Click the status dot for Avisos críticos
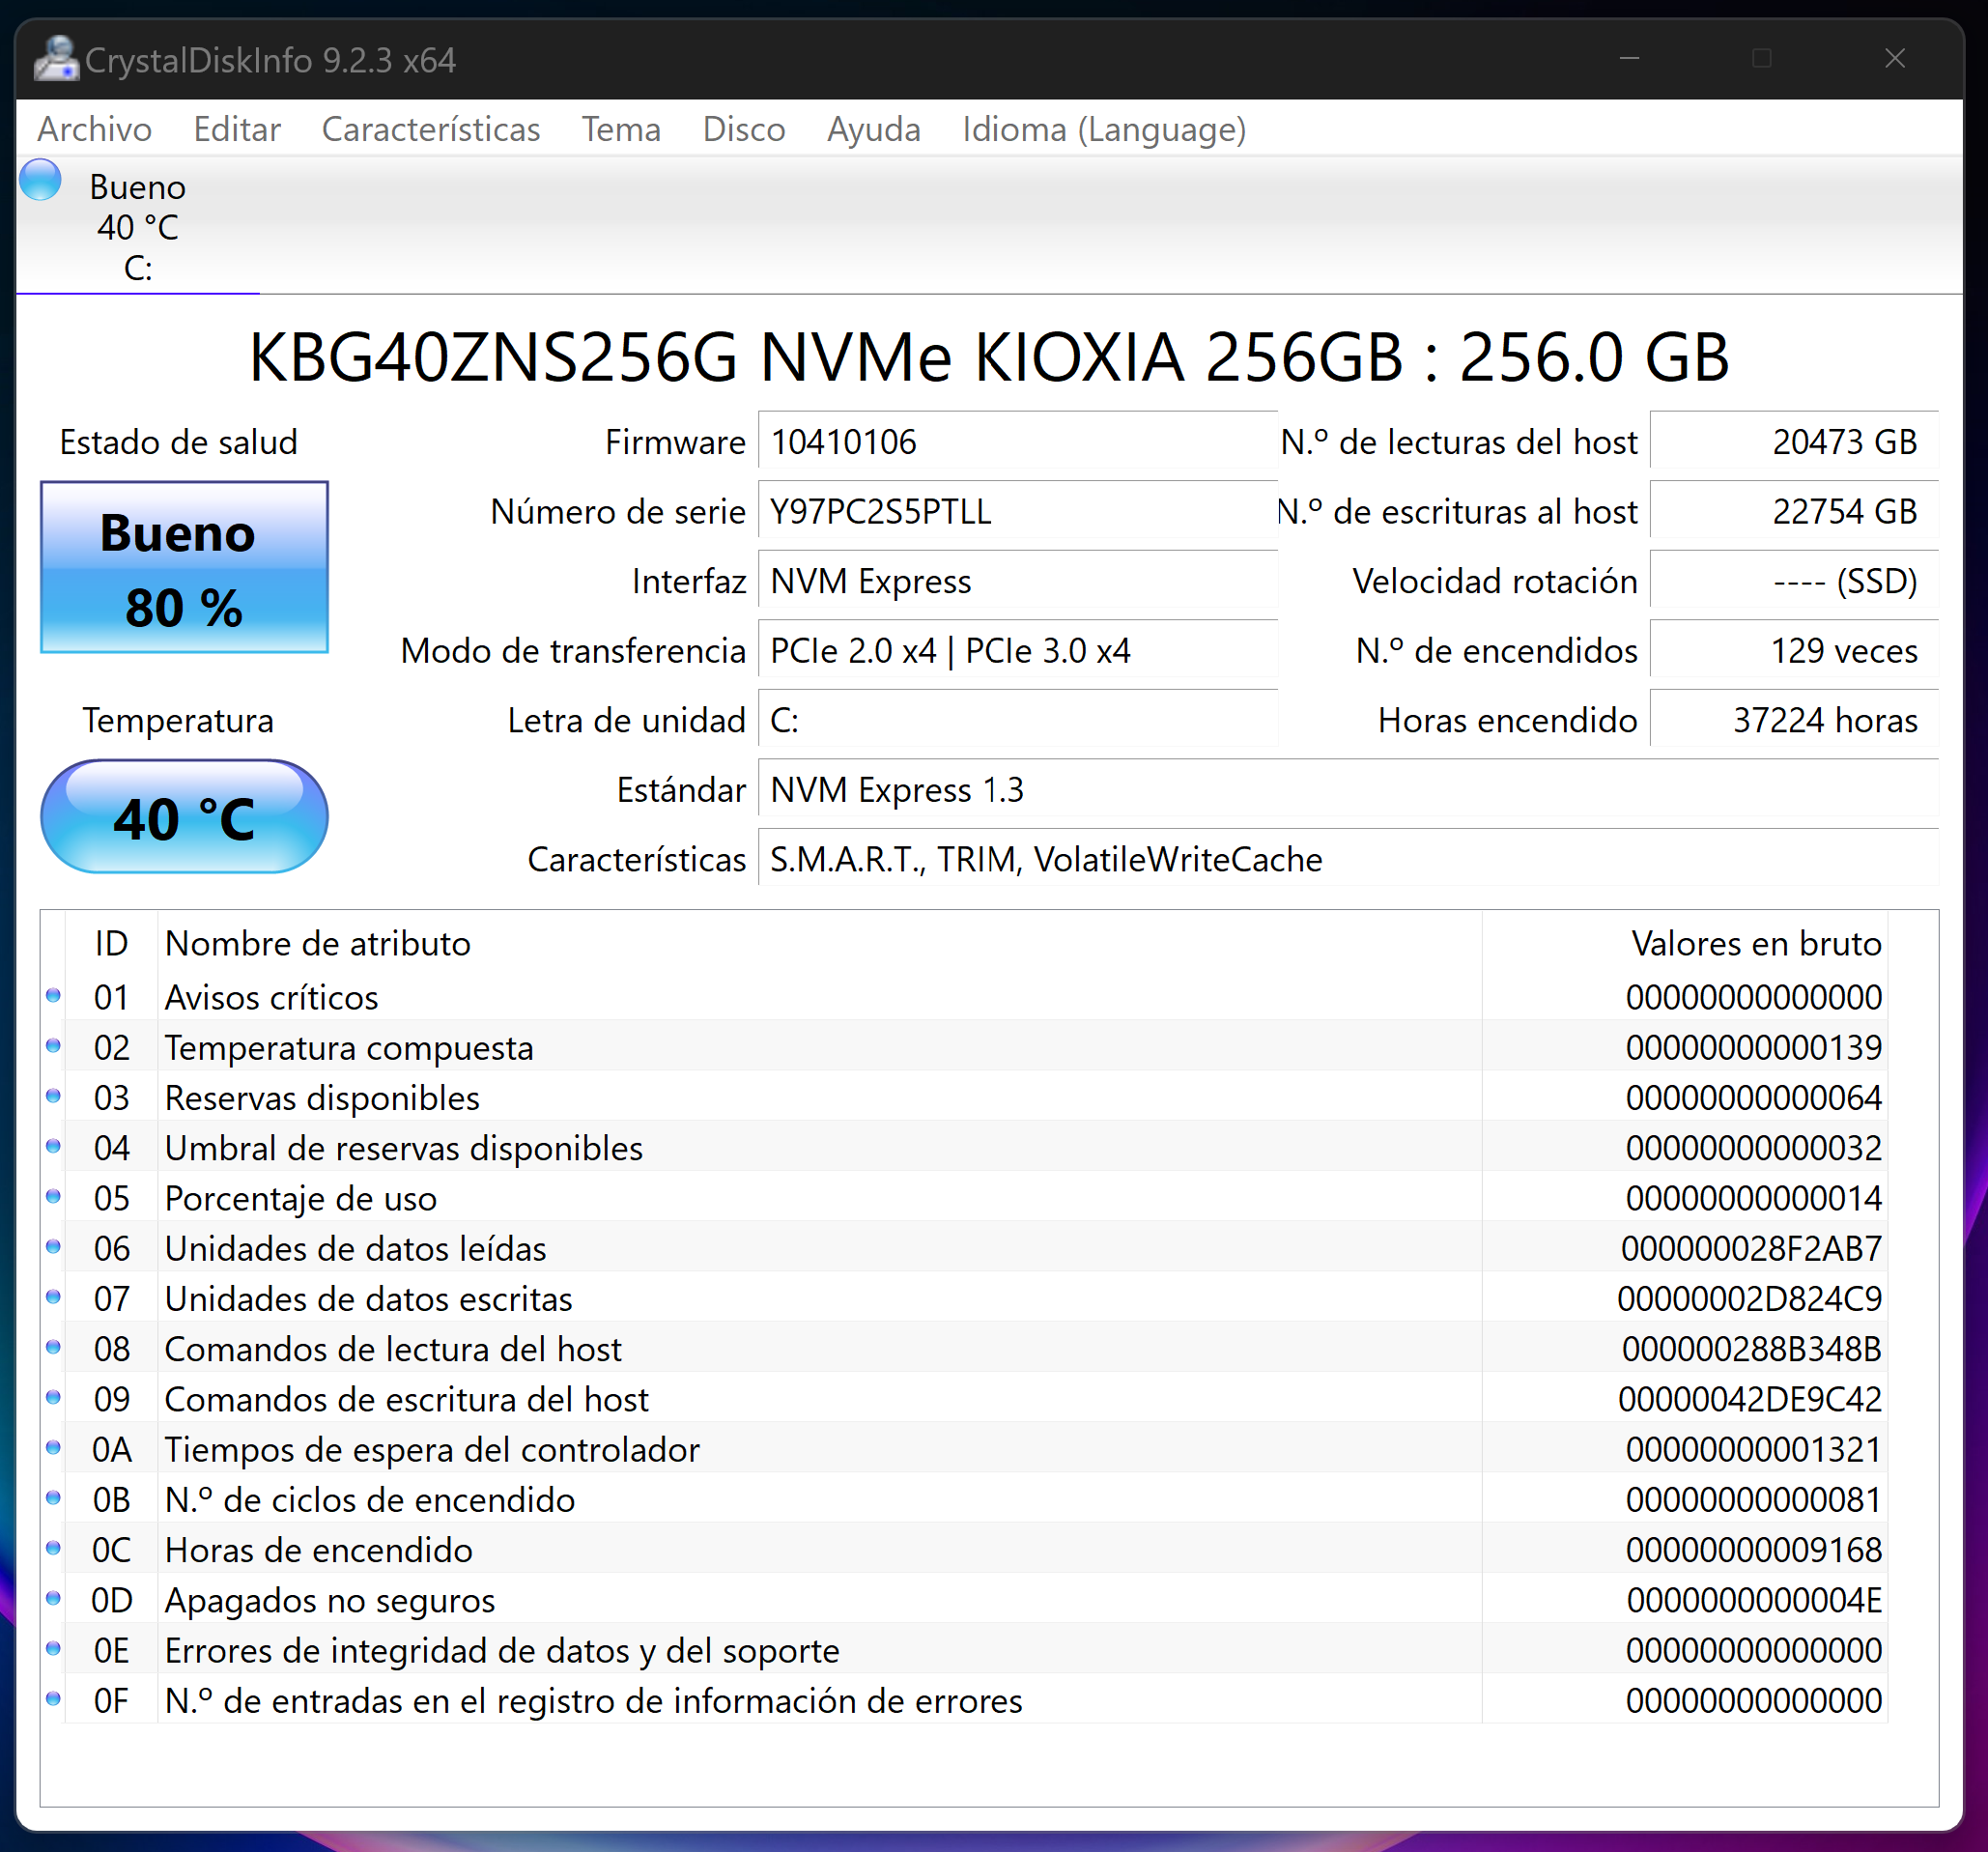This screenshot has width=1988, height=1852. point(54,996)
